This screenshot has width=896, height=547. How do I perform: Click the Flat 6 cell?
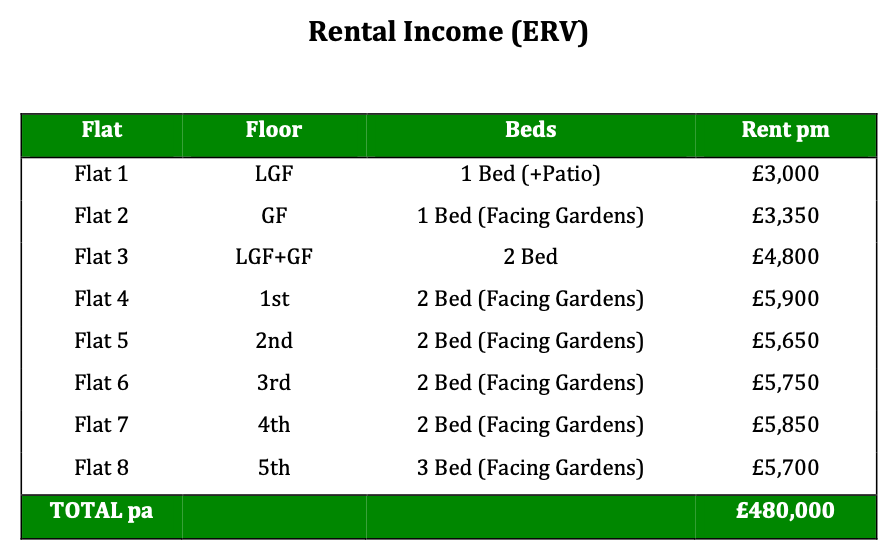coord(101,383)
